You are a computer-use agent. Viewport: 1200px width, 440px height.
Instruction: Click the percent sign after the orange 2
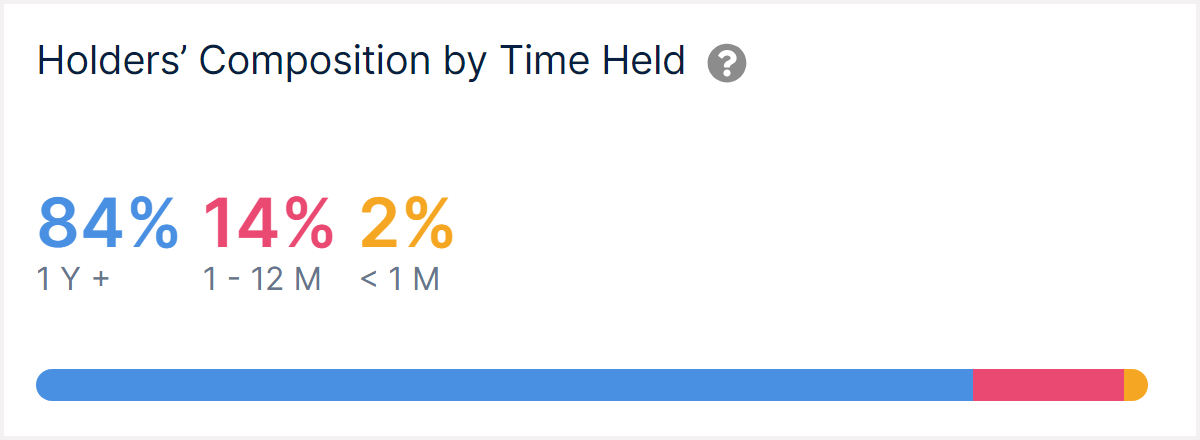click(428, 224)
